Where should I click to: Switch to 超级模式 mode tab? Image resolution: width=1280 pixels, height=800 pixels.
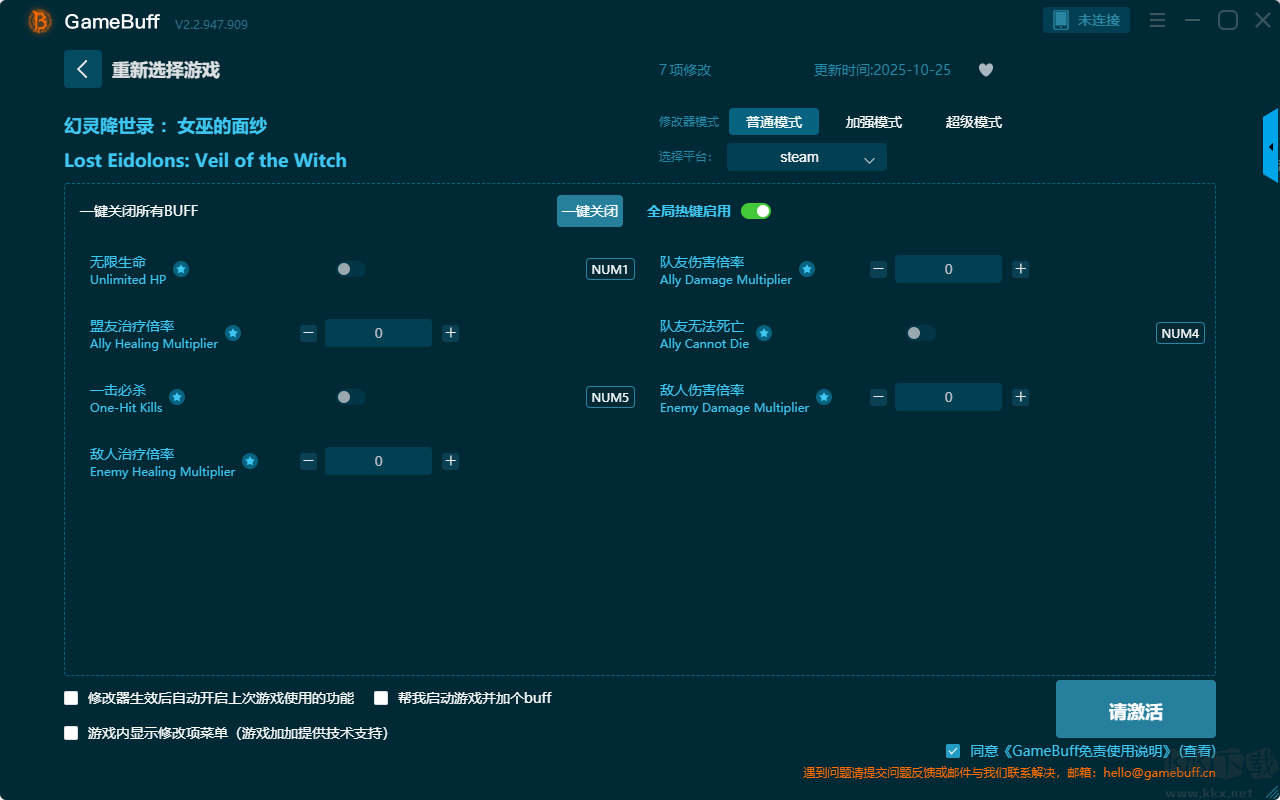[x=974, y=122]
